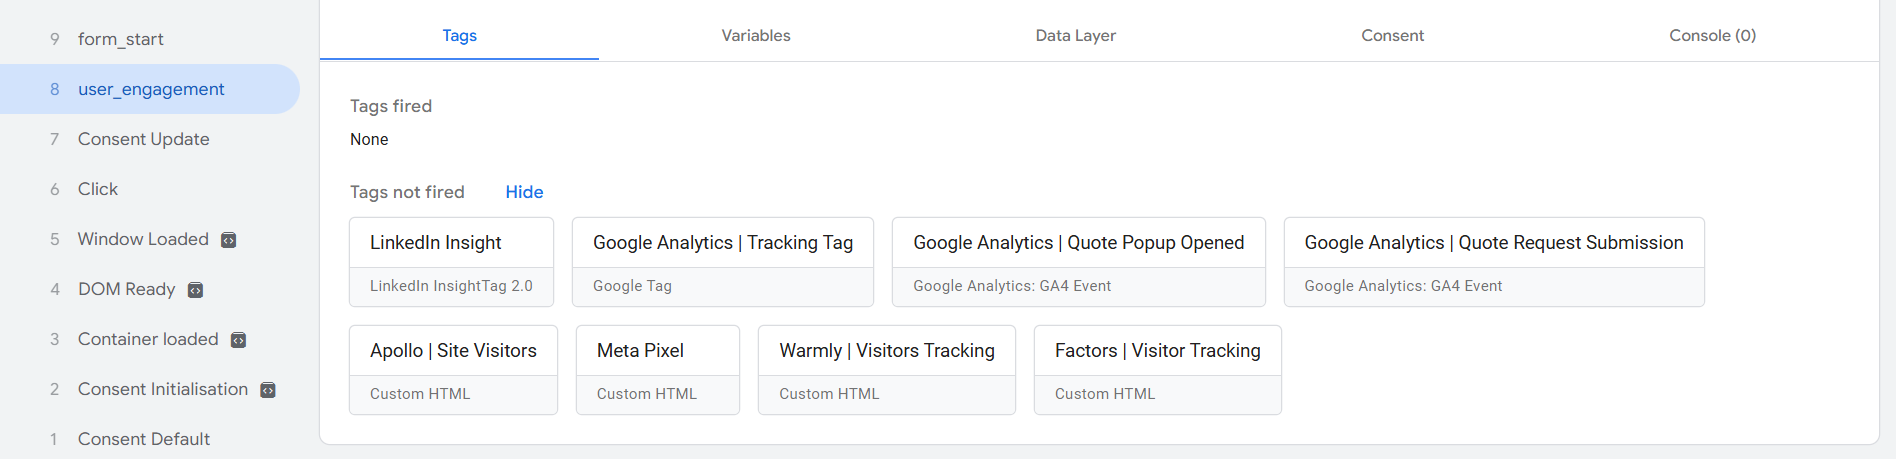Click the icon beside DOM Ready
Viewport: 1896px width, 459px height.
point(195,290)
